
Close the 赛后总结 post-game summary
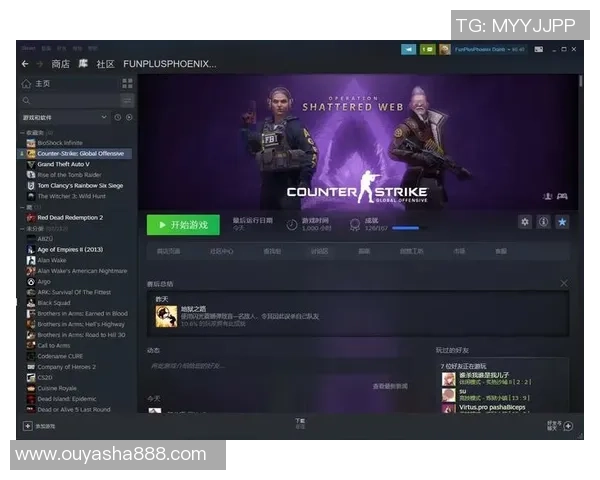click(x=564, y=283)
